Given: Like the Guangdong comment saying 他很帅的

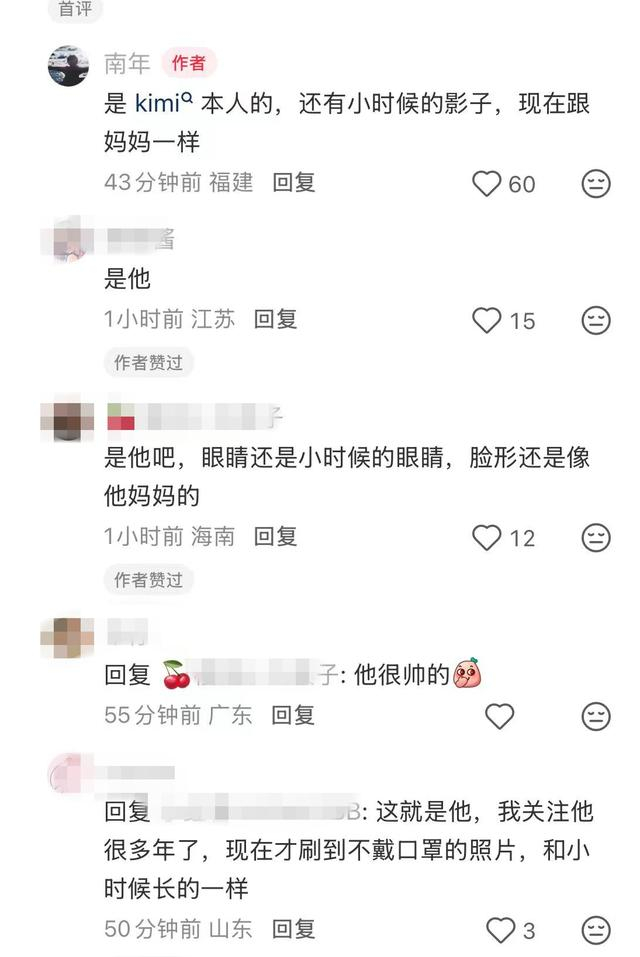Looking at the screenshot, I should point(499,716).
